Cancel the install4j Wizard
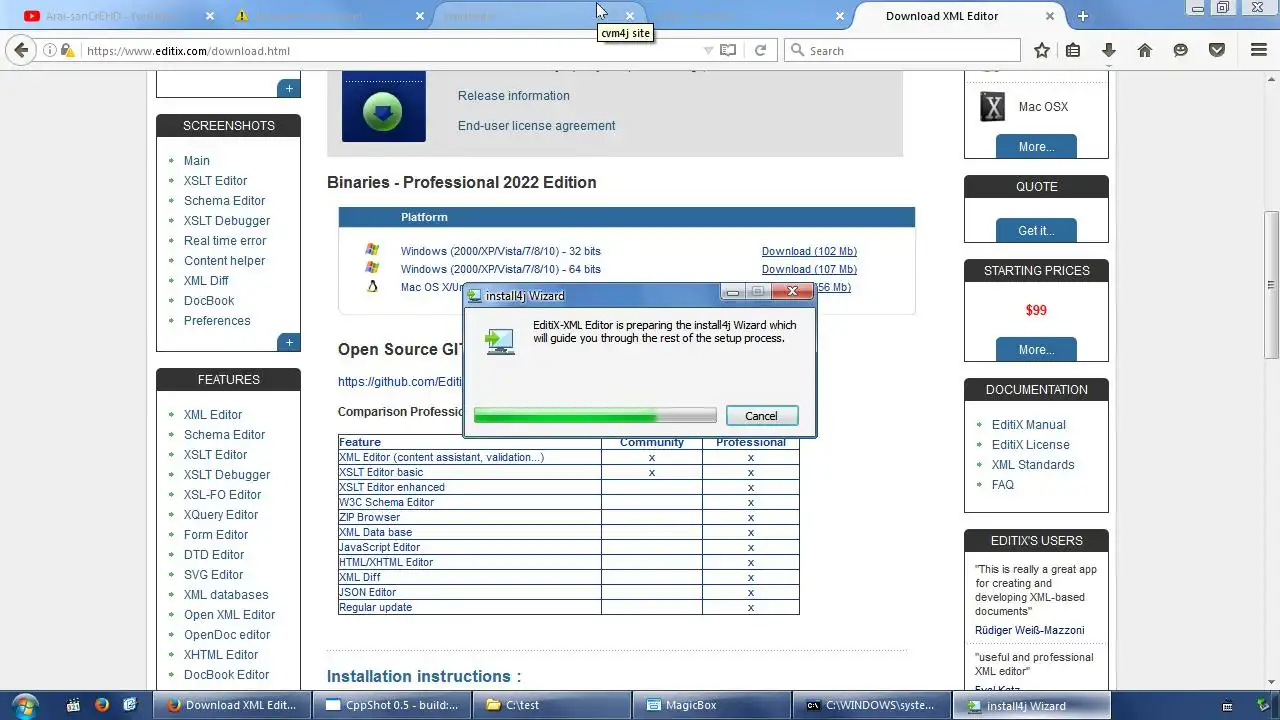The height and width of the screenshot is (720, 1280). 761,416
